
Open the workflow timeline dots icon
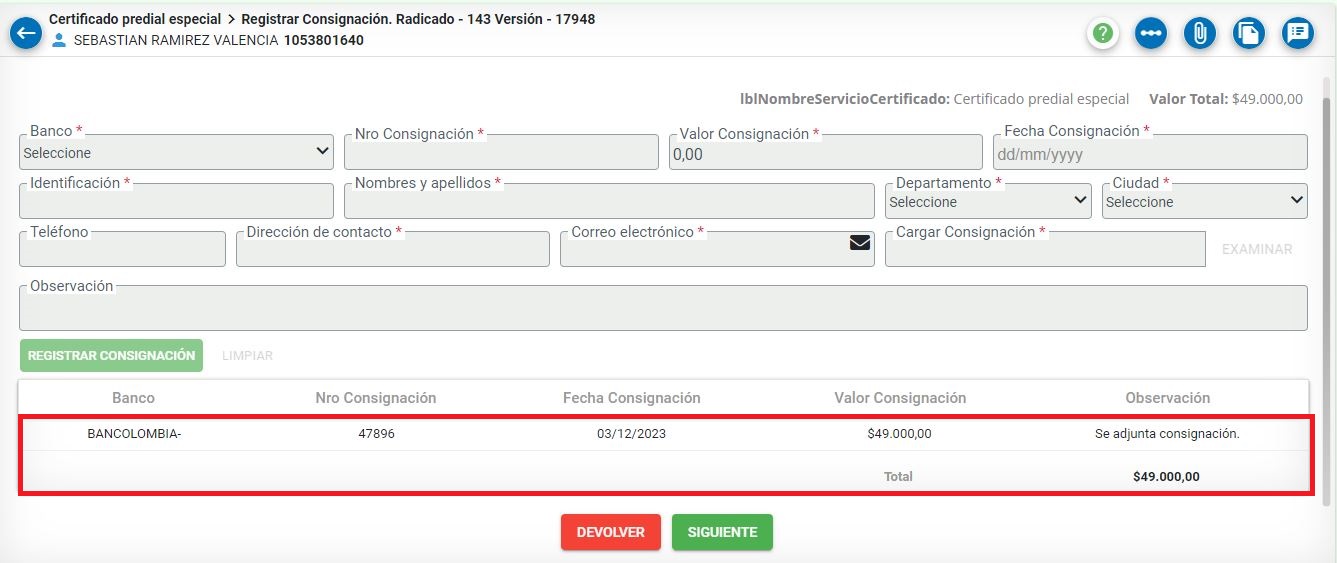1150,33
